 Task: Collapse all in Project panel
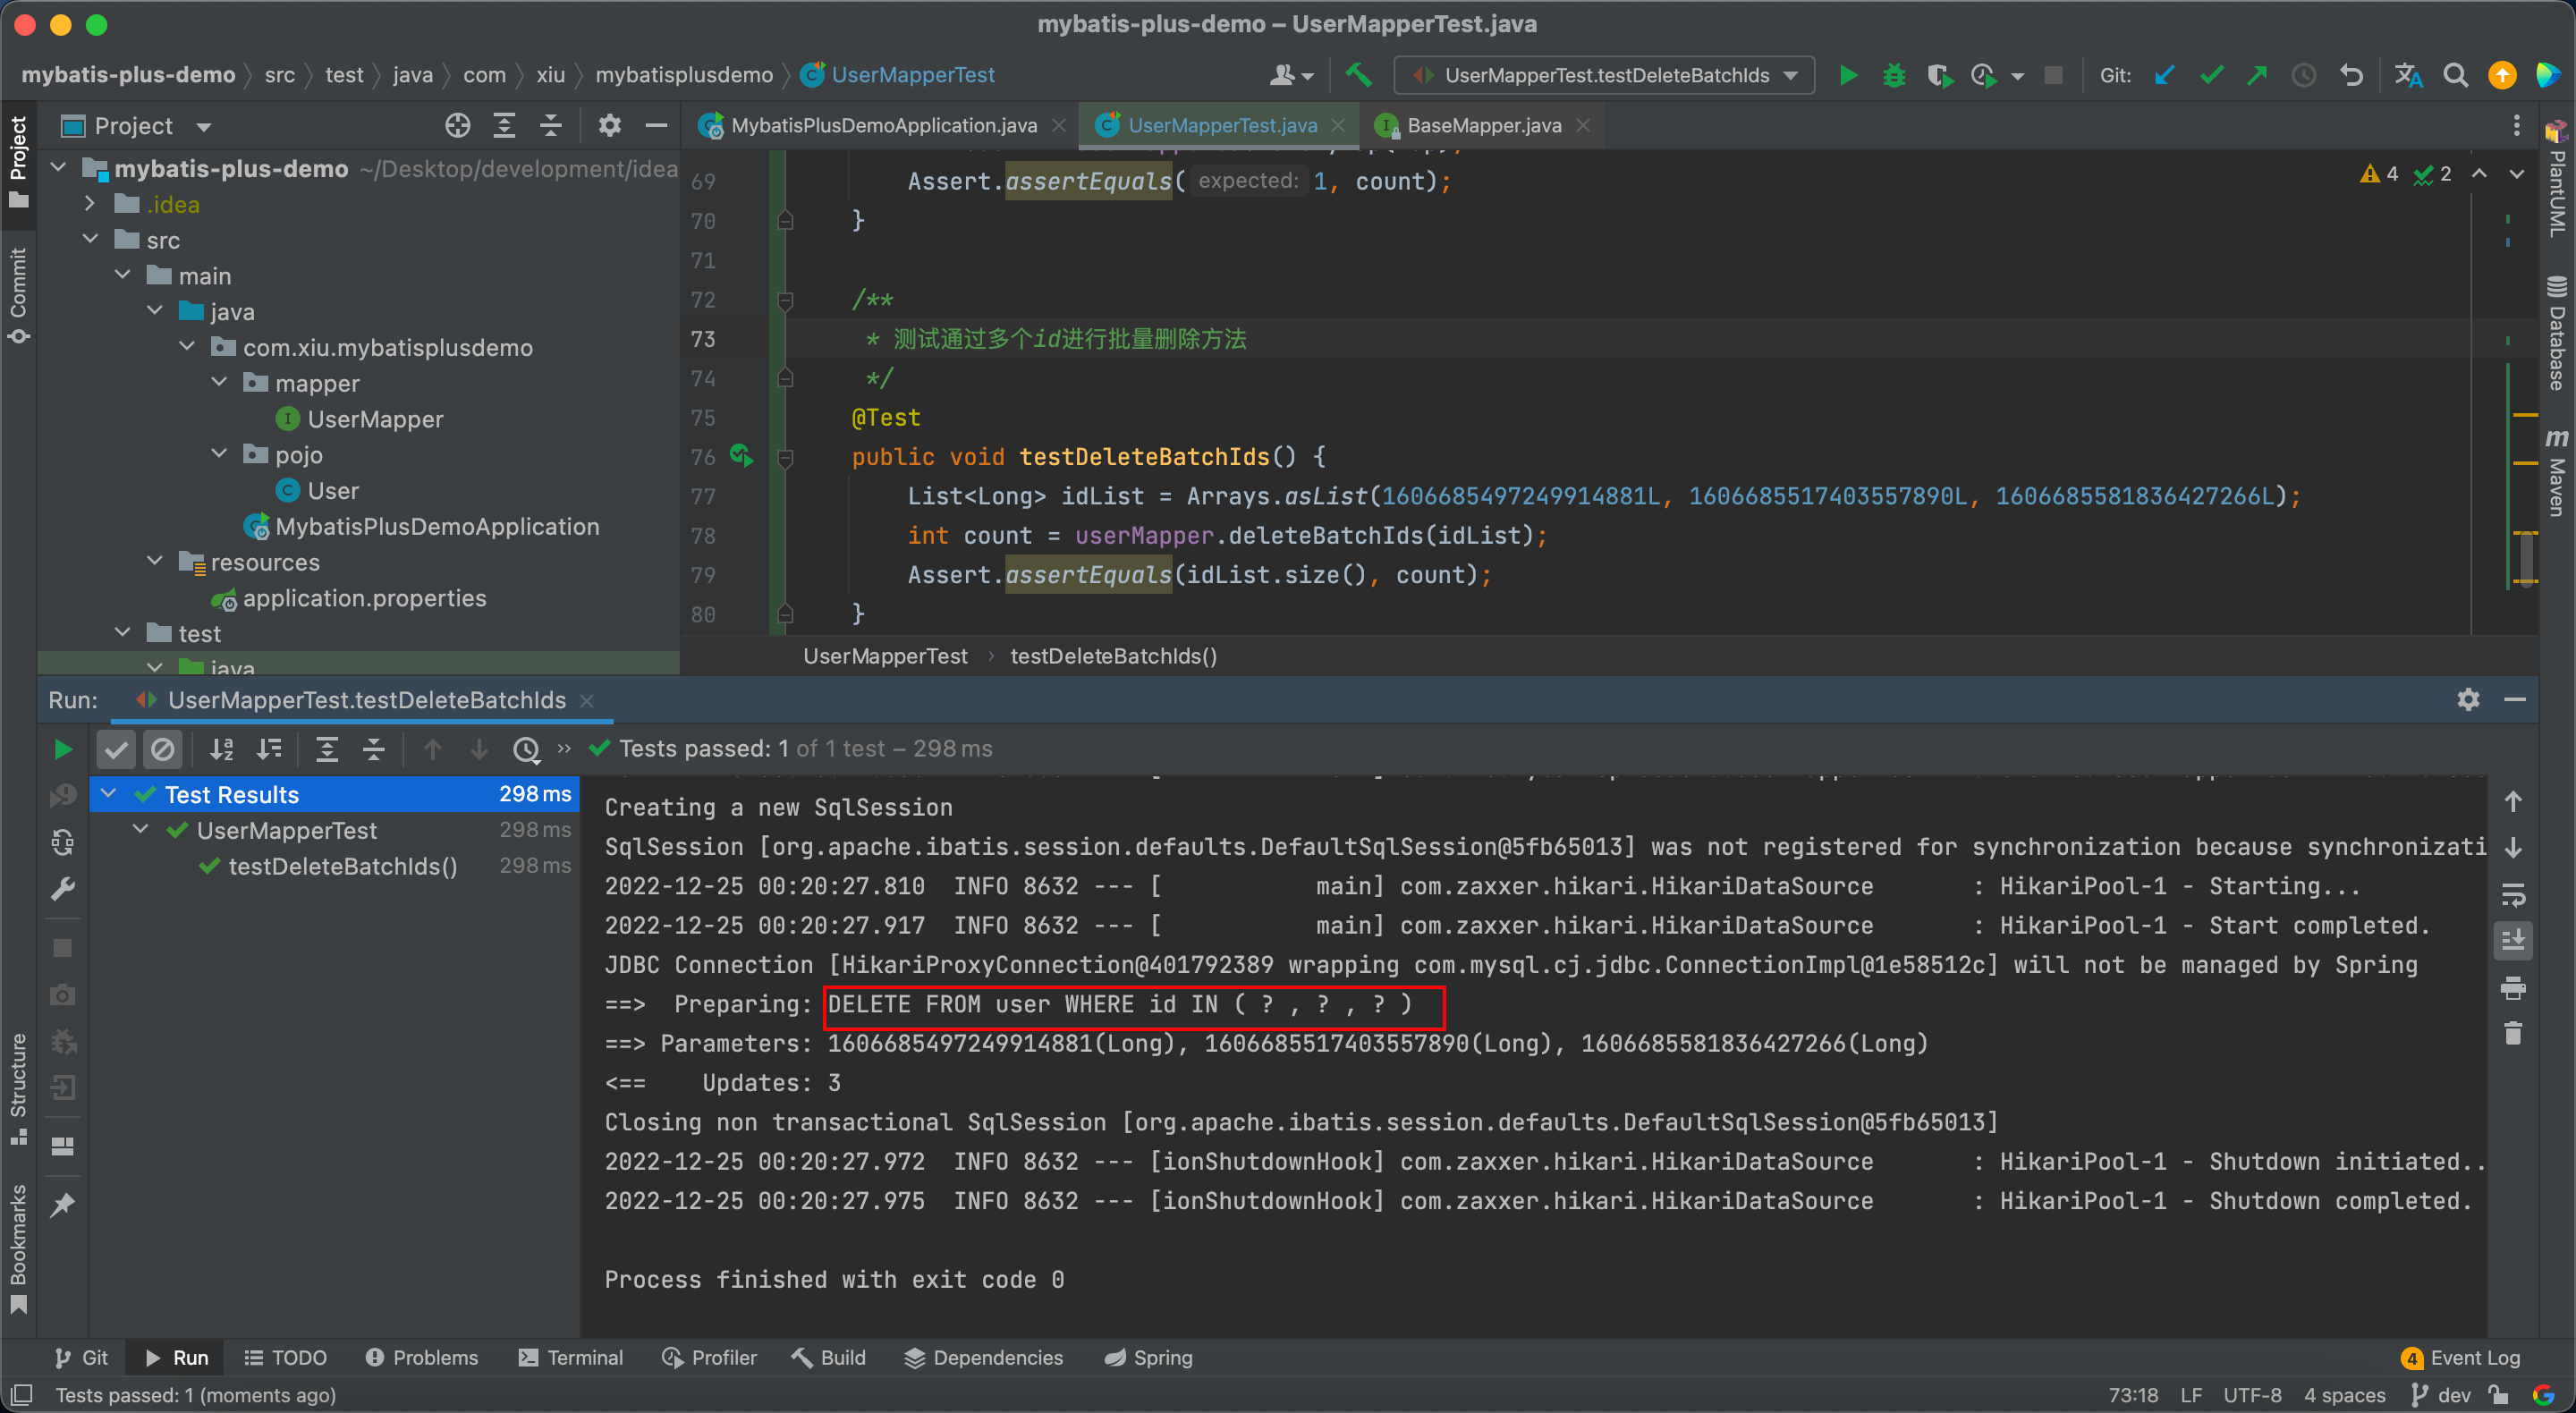(x=550, y=125)
